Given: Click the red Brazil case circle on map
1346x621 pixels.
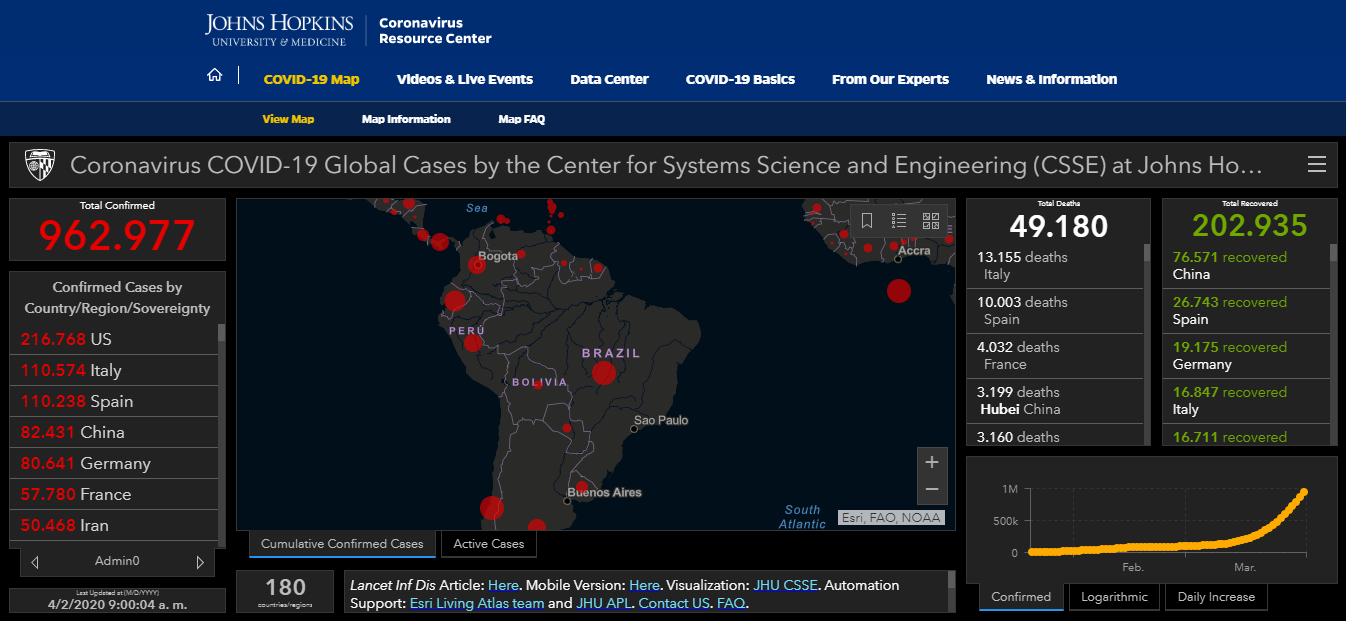Looking at the screenshot, I should pyautogui.click(x=603, y=373).
